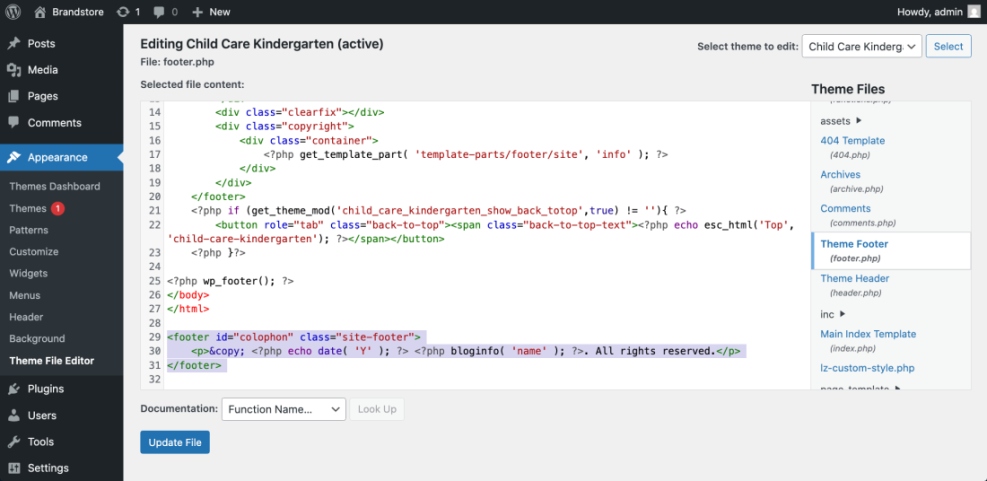This screenshot has width=987, height=481.
Task: Click the Posts pin icon
Action: point(14,43)
